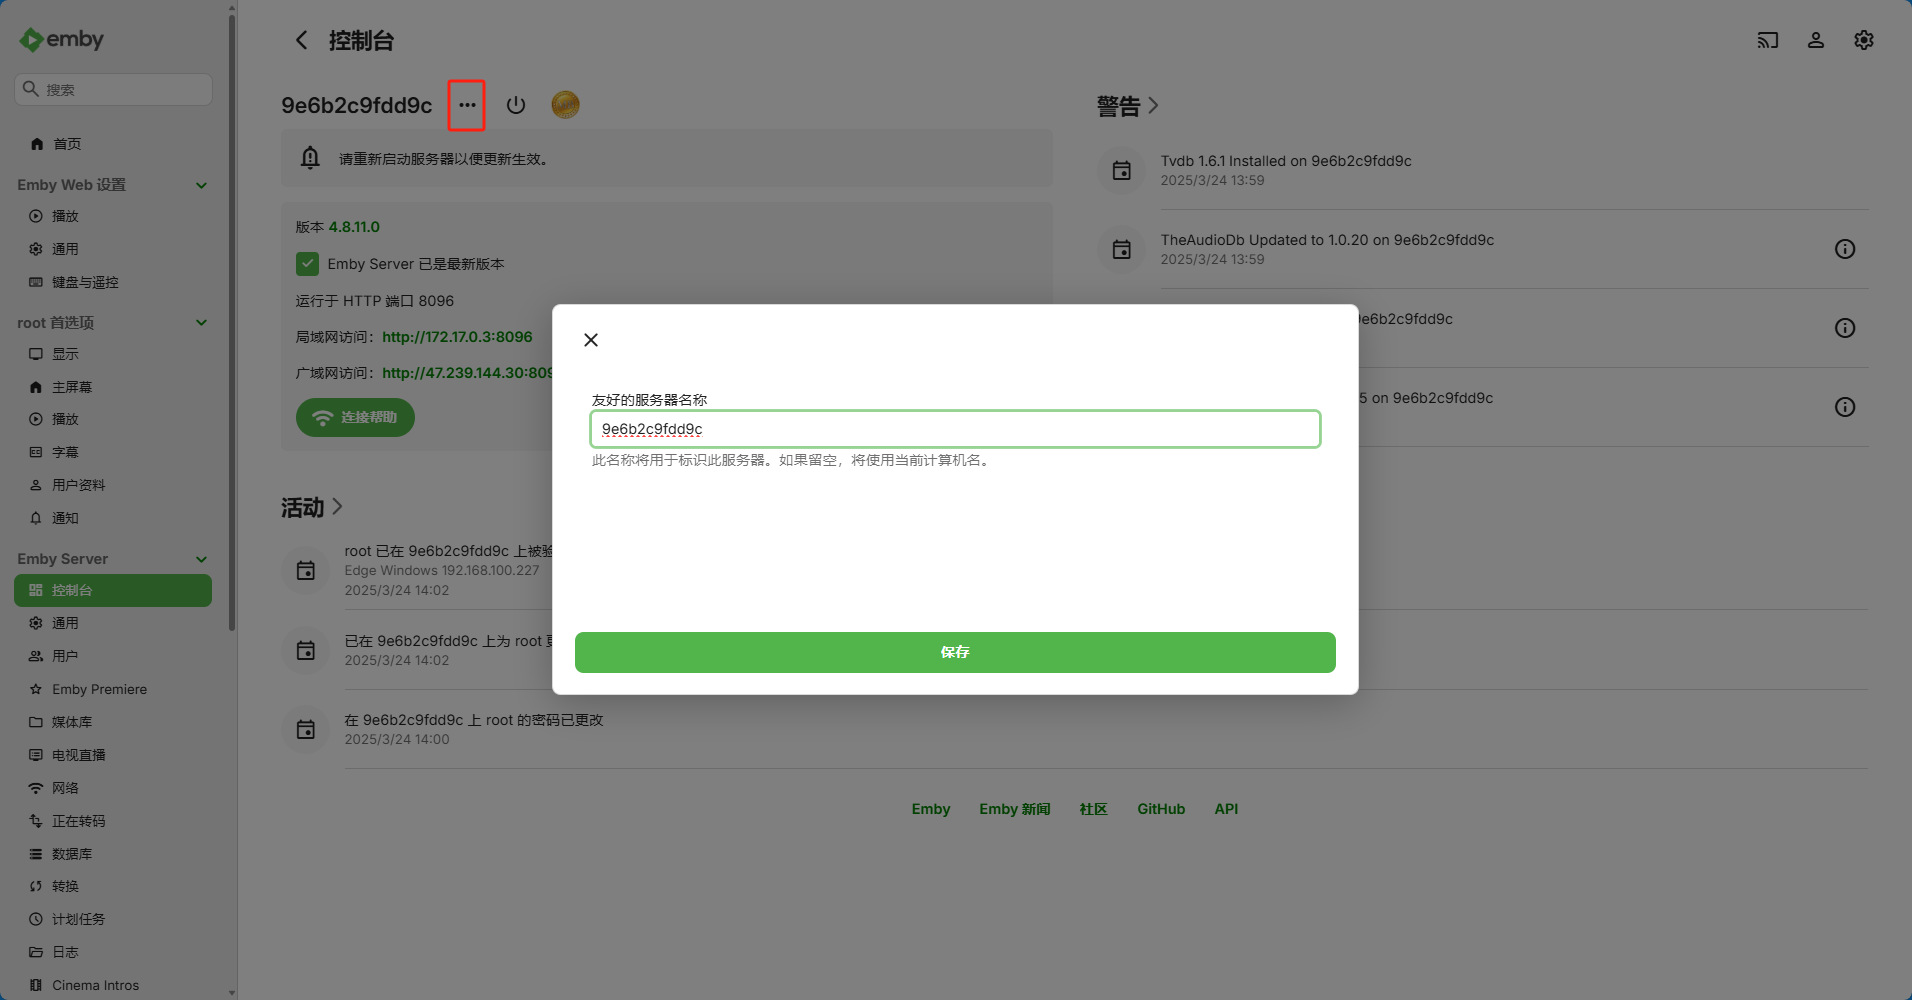Open Live TV settings
1912x1000 pixels.
[x=113, y=755]
